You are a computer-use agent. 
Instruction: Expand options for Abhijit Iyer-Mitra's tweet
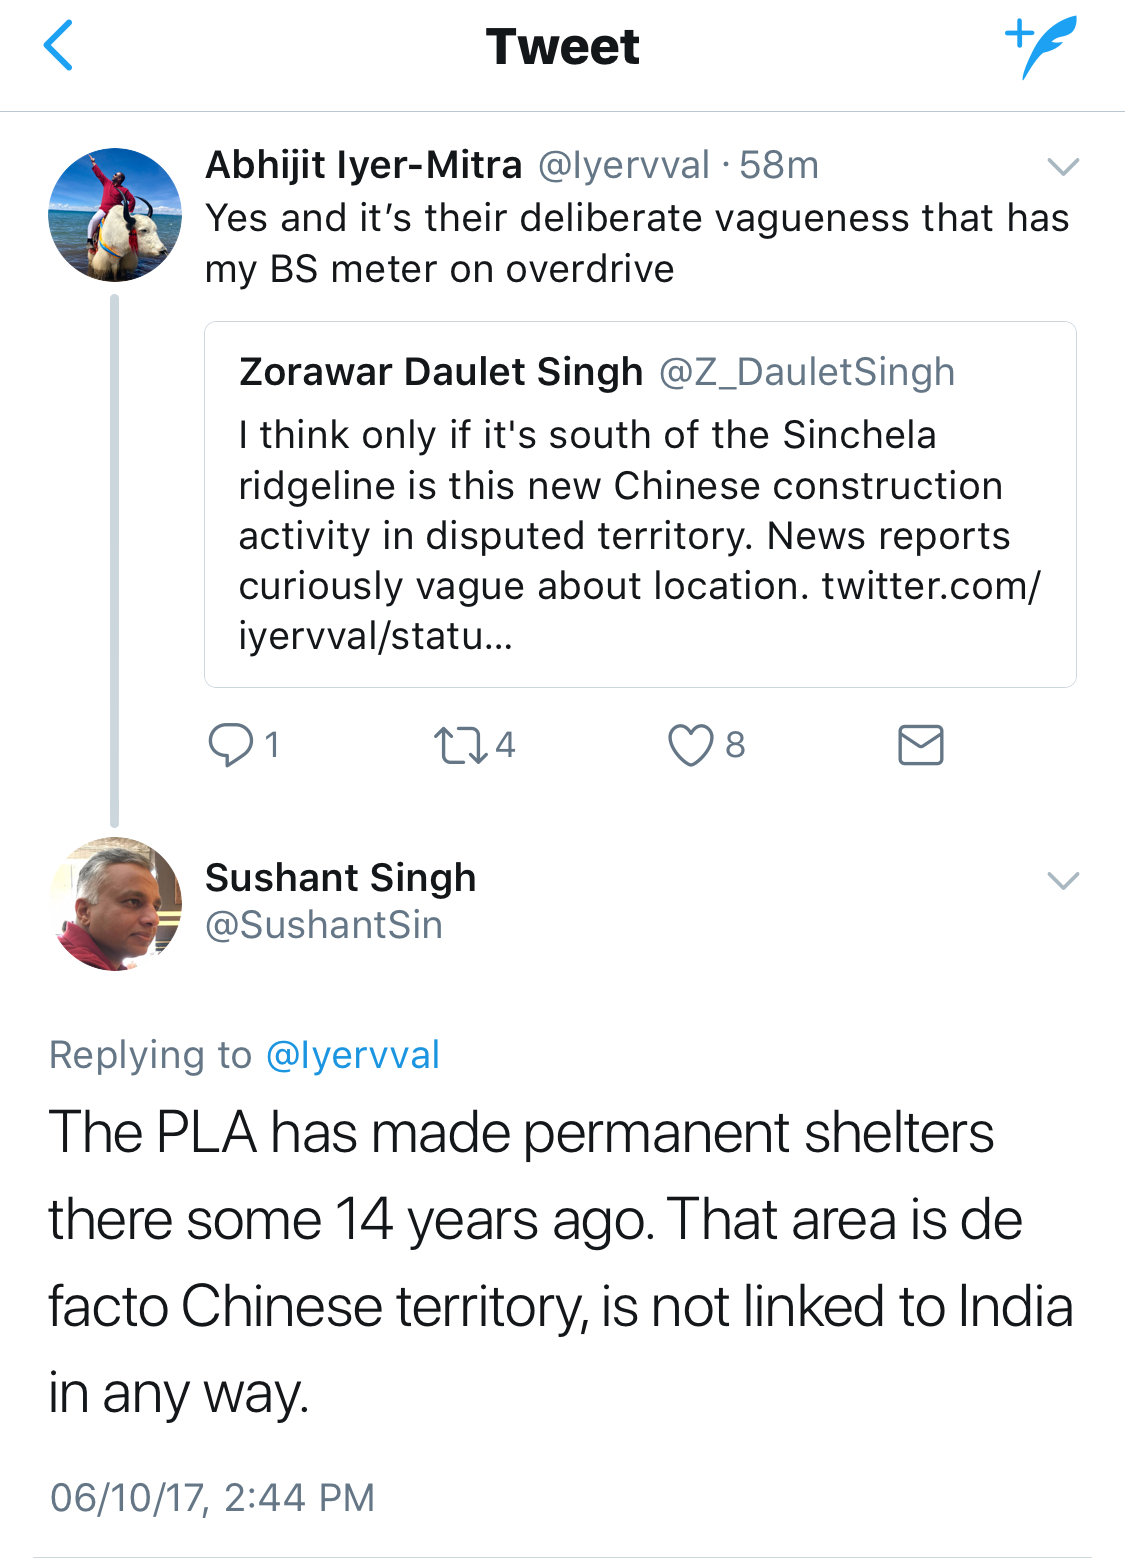tap(1062, 166)
